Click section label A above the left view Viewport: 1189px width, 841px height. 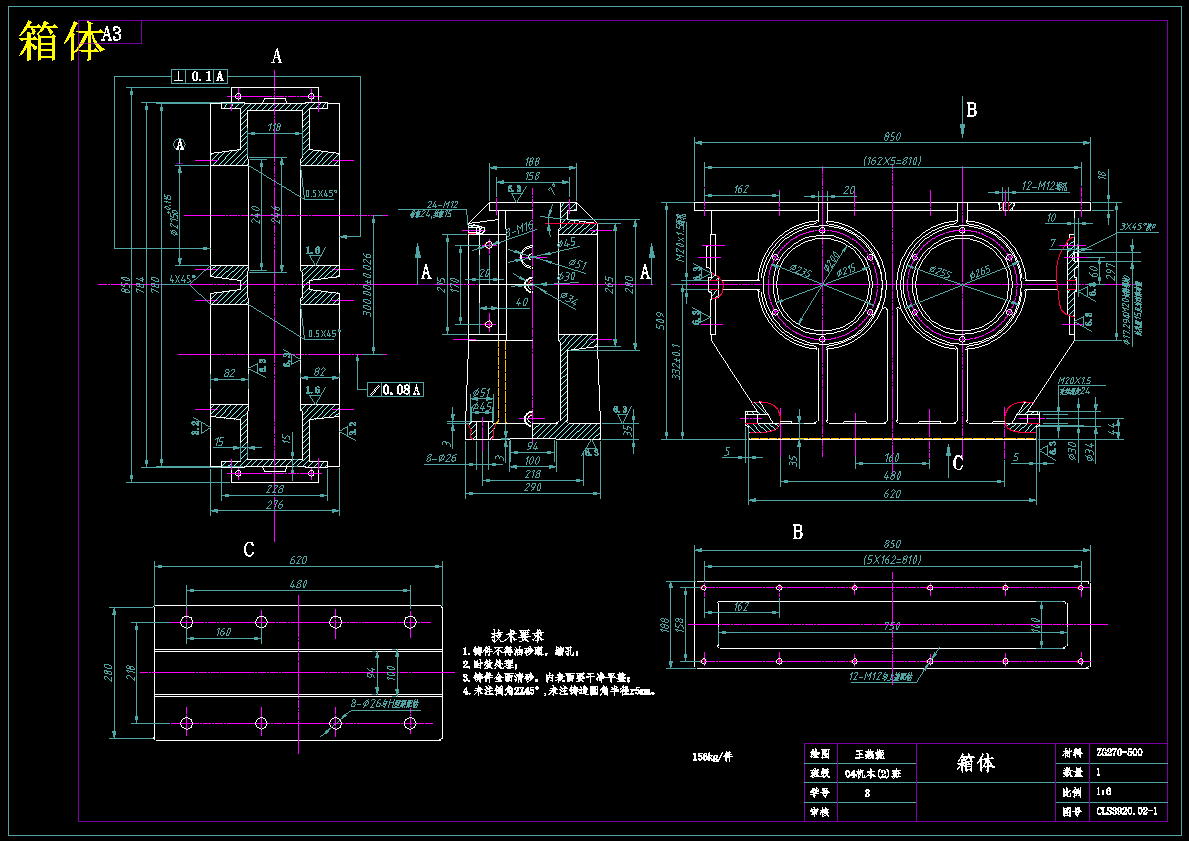click(277, 56)
